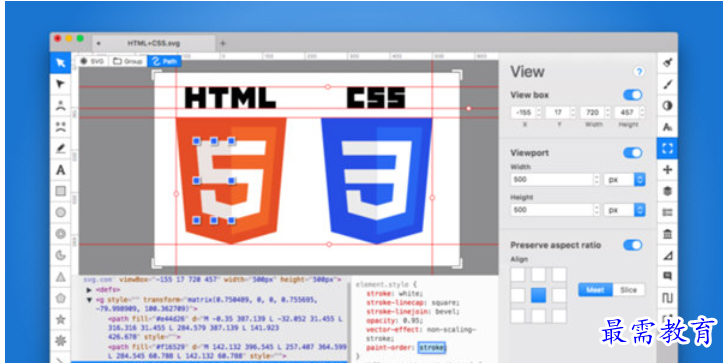Open the View panel icon

667,148
